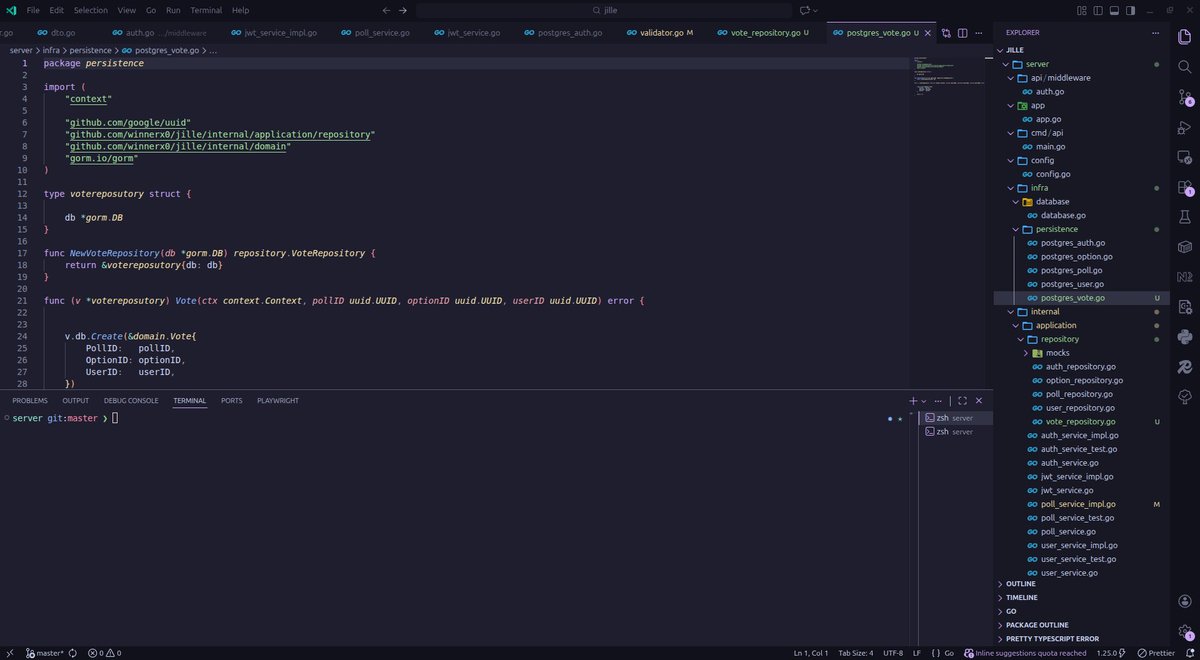This screenshot has width=1200, height=660.
Task: Add a new terminal with plus icon
Action: click(x=913, y=400)
